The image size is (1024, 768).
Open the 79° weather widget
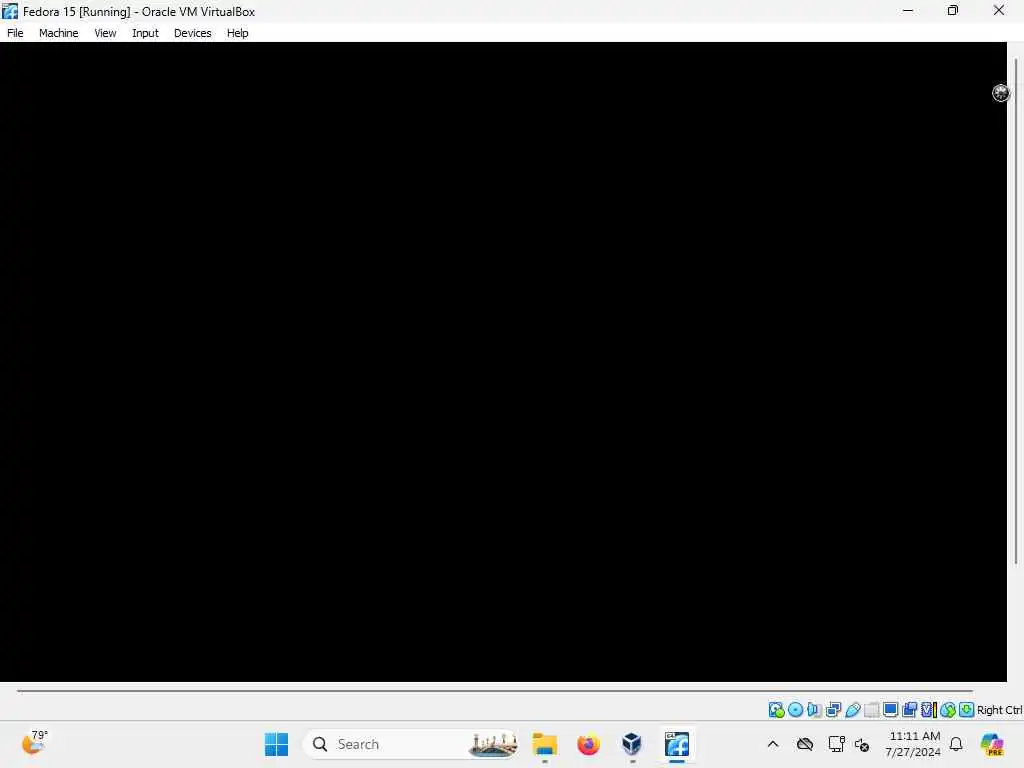(x=35, y=743)
